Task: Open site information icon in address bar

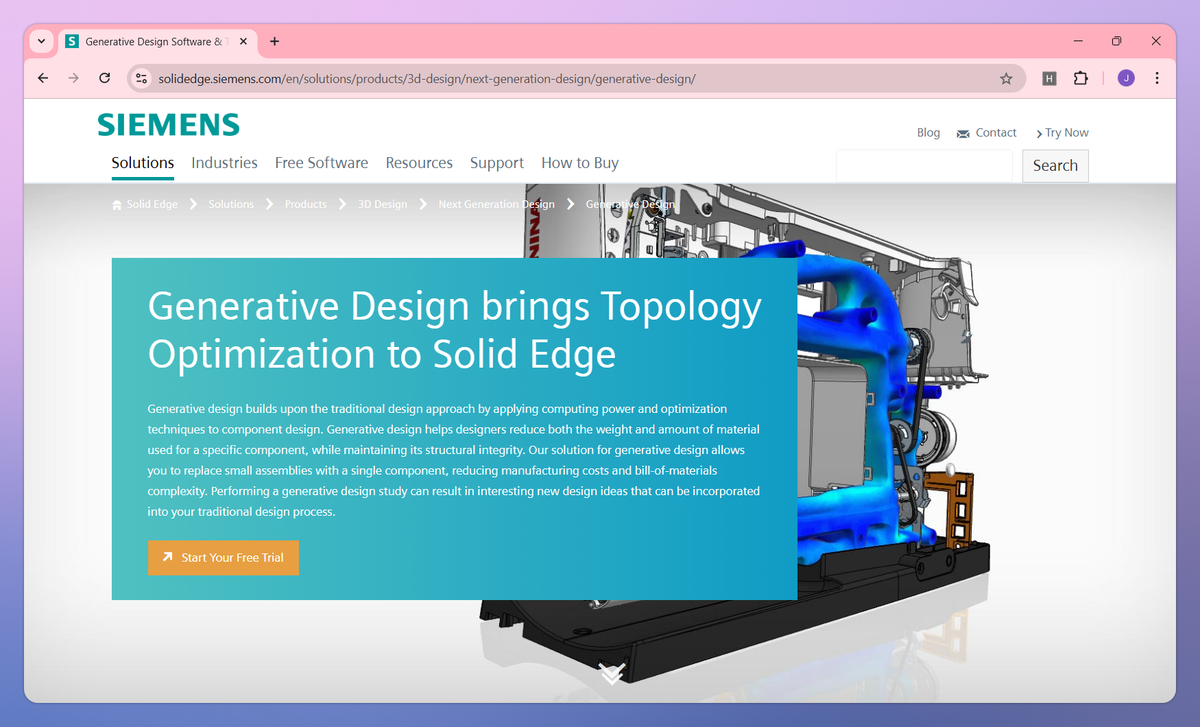Action: [141, 78]
